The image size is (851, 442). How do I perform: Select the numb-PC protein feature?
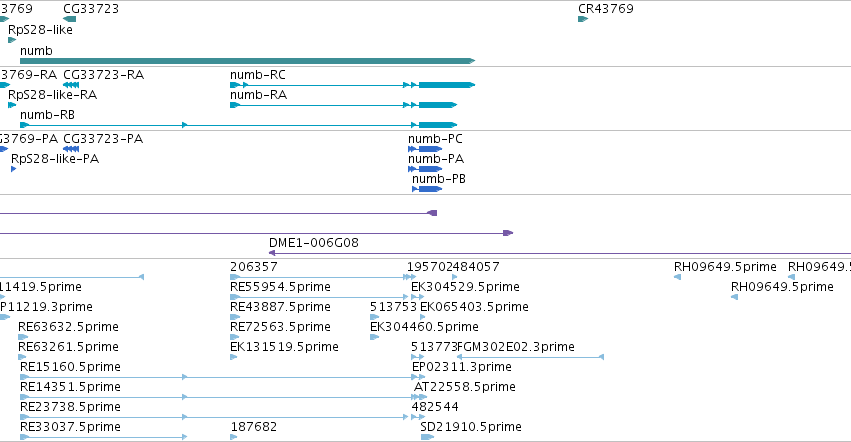(x=425, y=149)
